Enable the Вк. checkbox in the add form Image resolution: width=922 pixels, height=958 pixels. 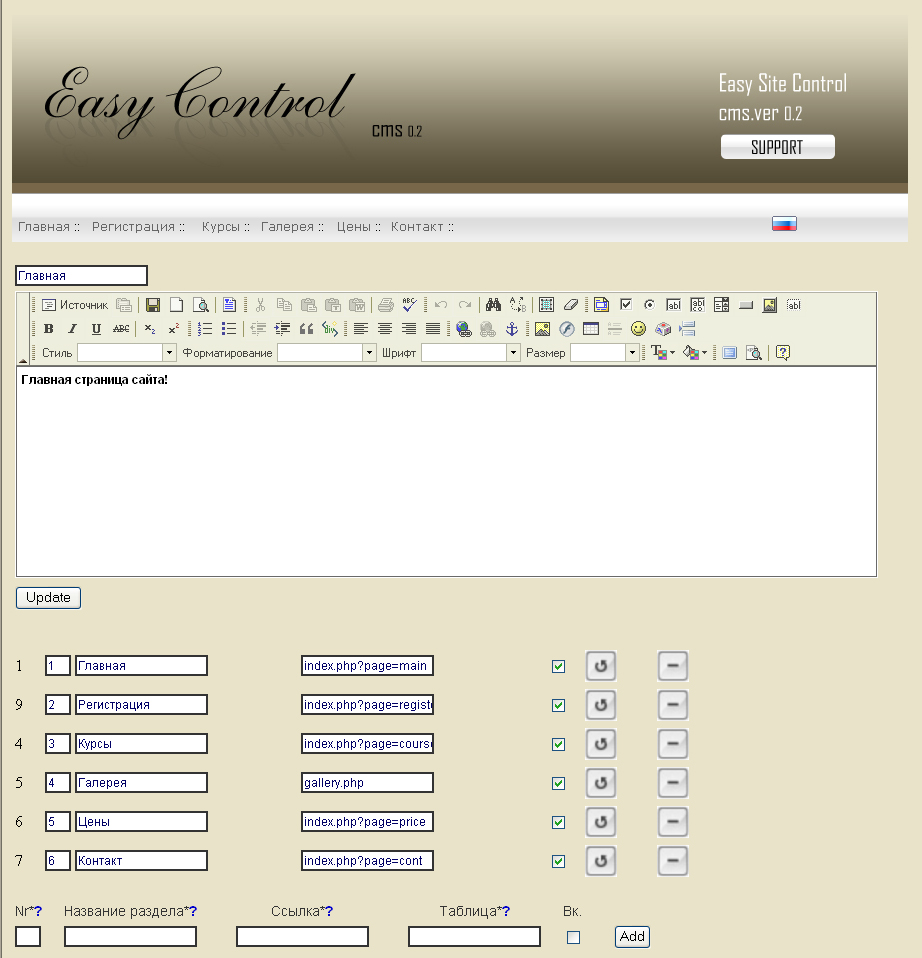click(x=573, y=936)
